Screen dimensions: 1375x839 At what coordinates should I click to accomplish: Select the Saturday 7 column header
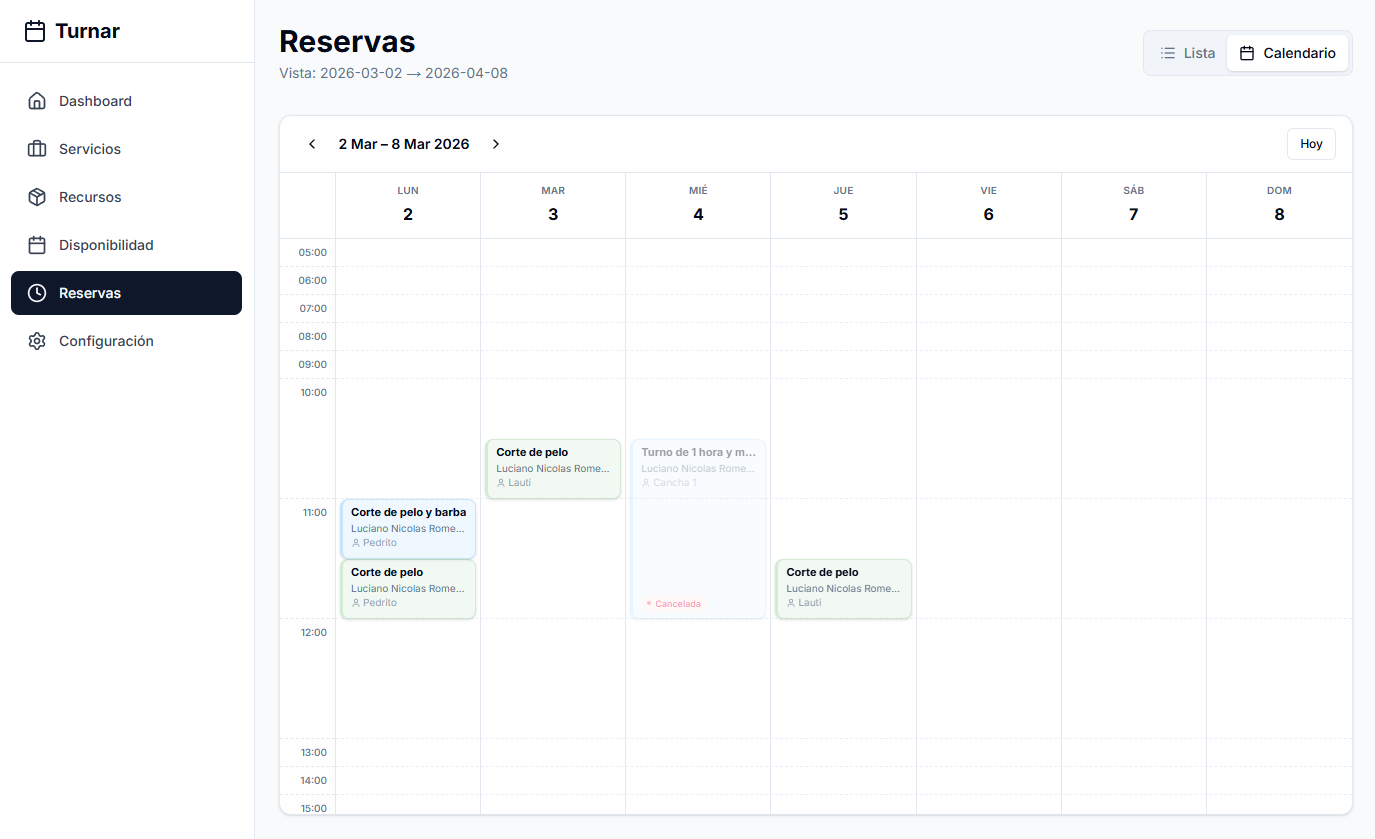[x=1133, y=205]
